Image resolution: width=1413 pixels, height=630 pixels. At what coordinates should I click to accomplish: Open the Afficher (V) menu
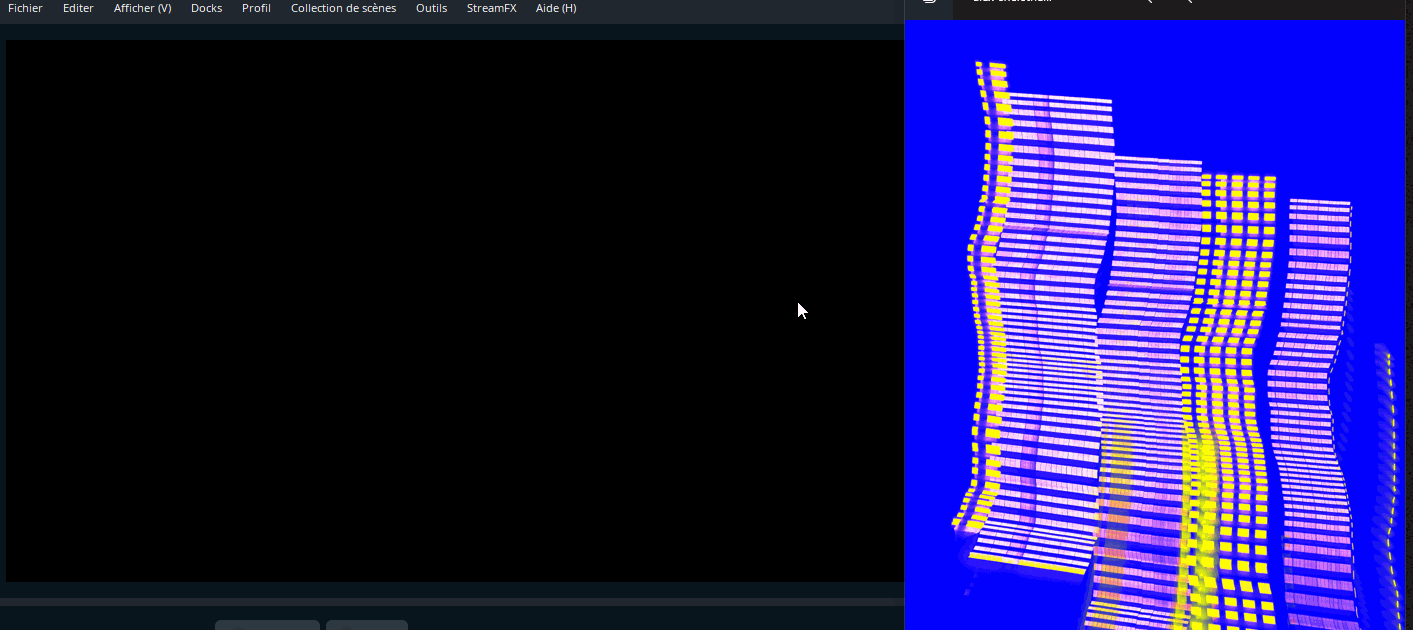click(x=142, y=8)
